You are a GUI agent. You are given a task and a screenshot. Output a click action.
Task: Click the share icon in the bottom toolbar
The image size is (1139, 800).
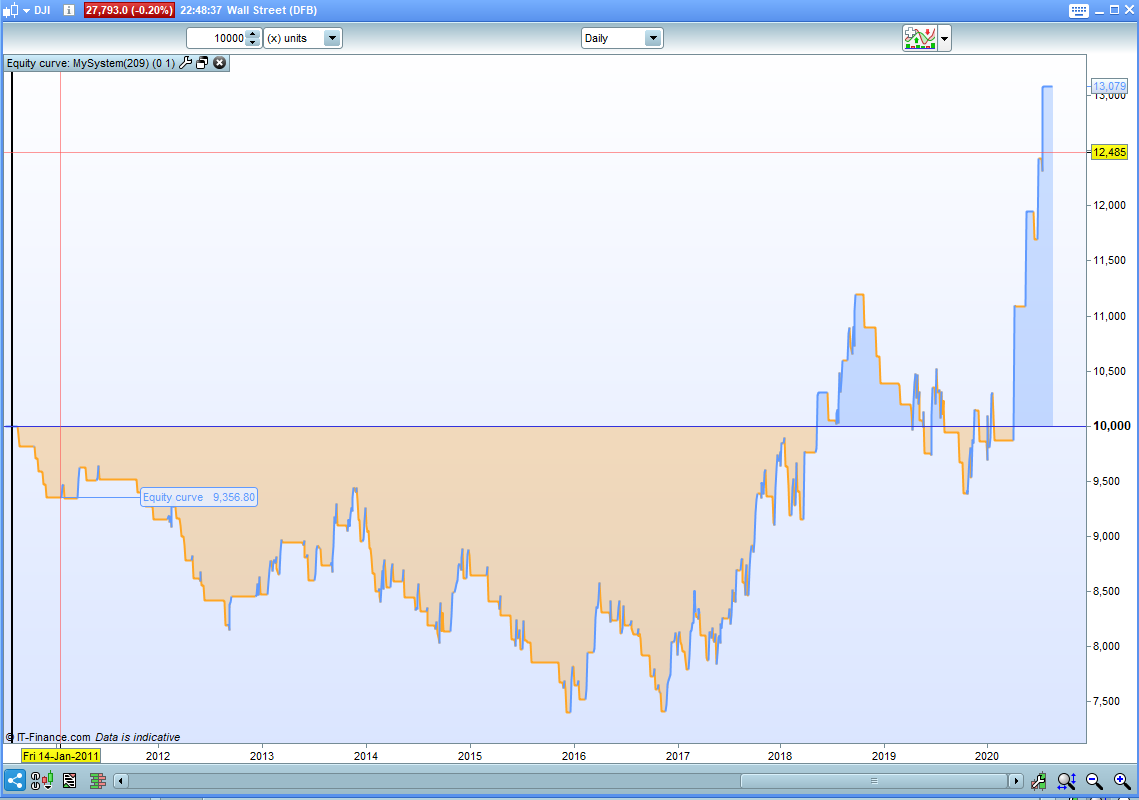click(15, 781)
